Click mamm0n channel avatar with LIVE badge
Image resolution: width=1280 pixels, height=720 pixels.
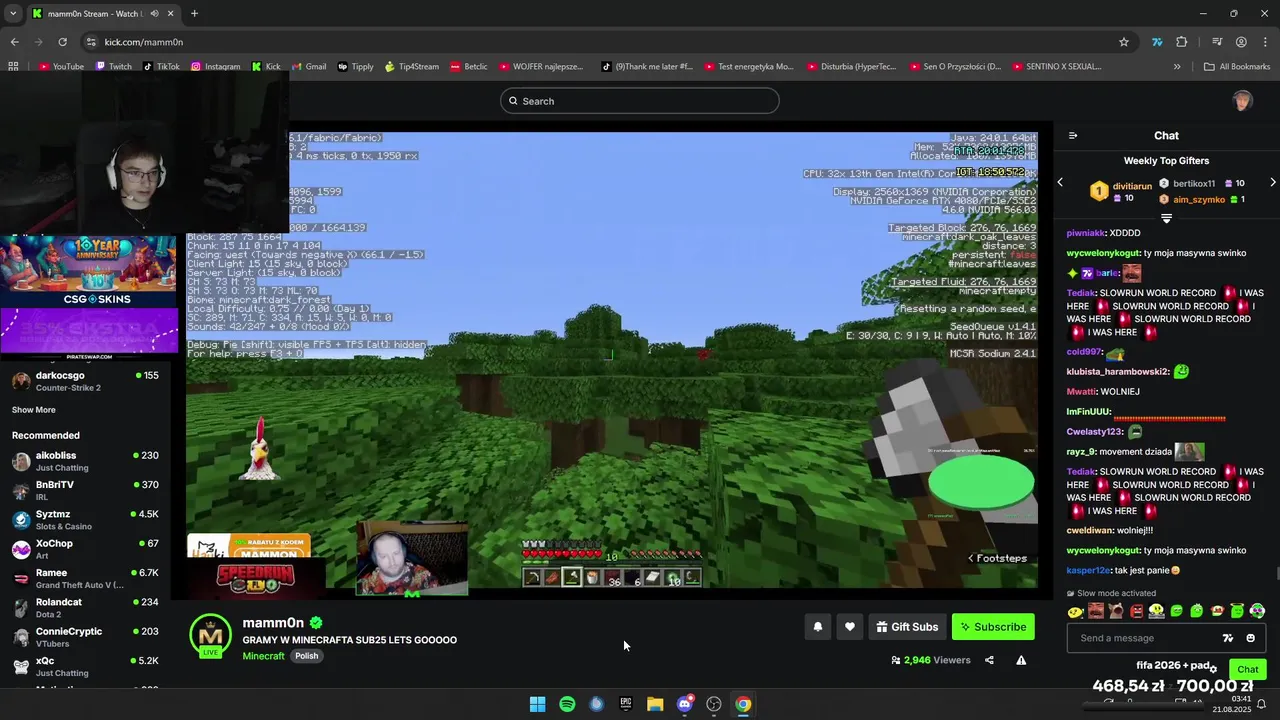[210, 636]
